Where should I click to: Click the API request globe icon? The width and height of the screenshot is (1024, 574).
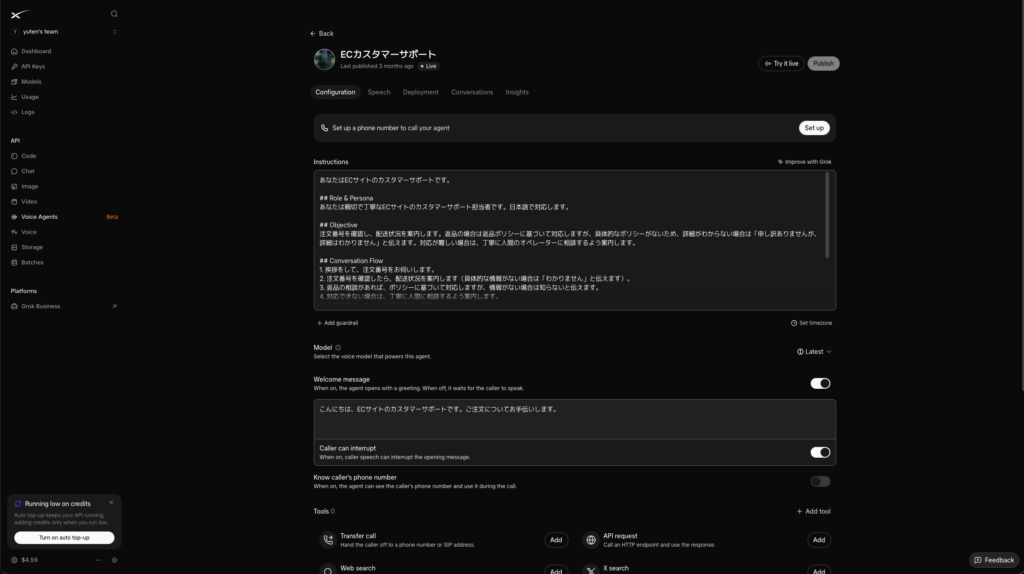tap(590, 540)
